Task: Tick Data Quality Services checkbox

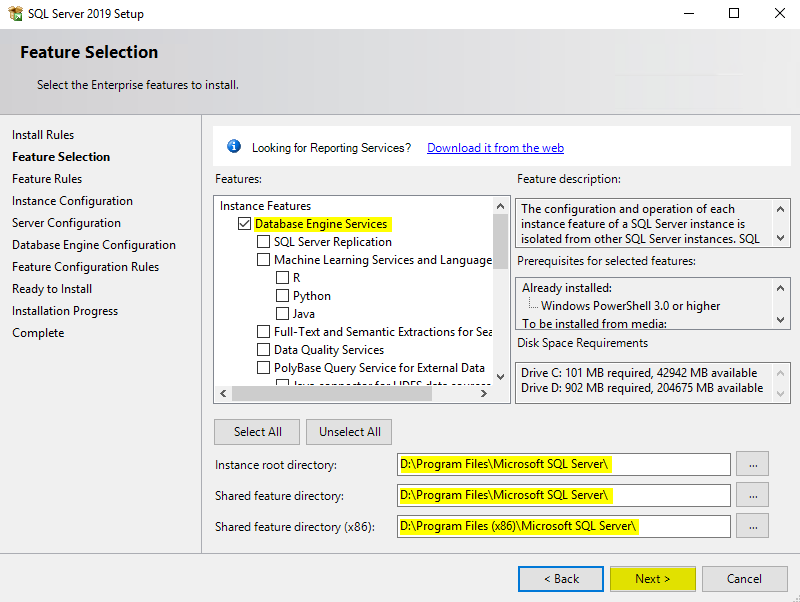Action: [264, 350]
